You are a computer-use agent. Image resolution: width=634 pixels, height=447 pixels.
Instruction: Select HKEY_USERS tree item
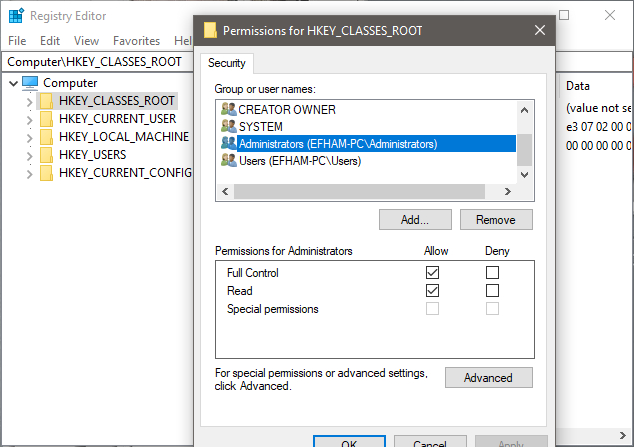(x=92, y=155)
